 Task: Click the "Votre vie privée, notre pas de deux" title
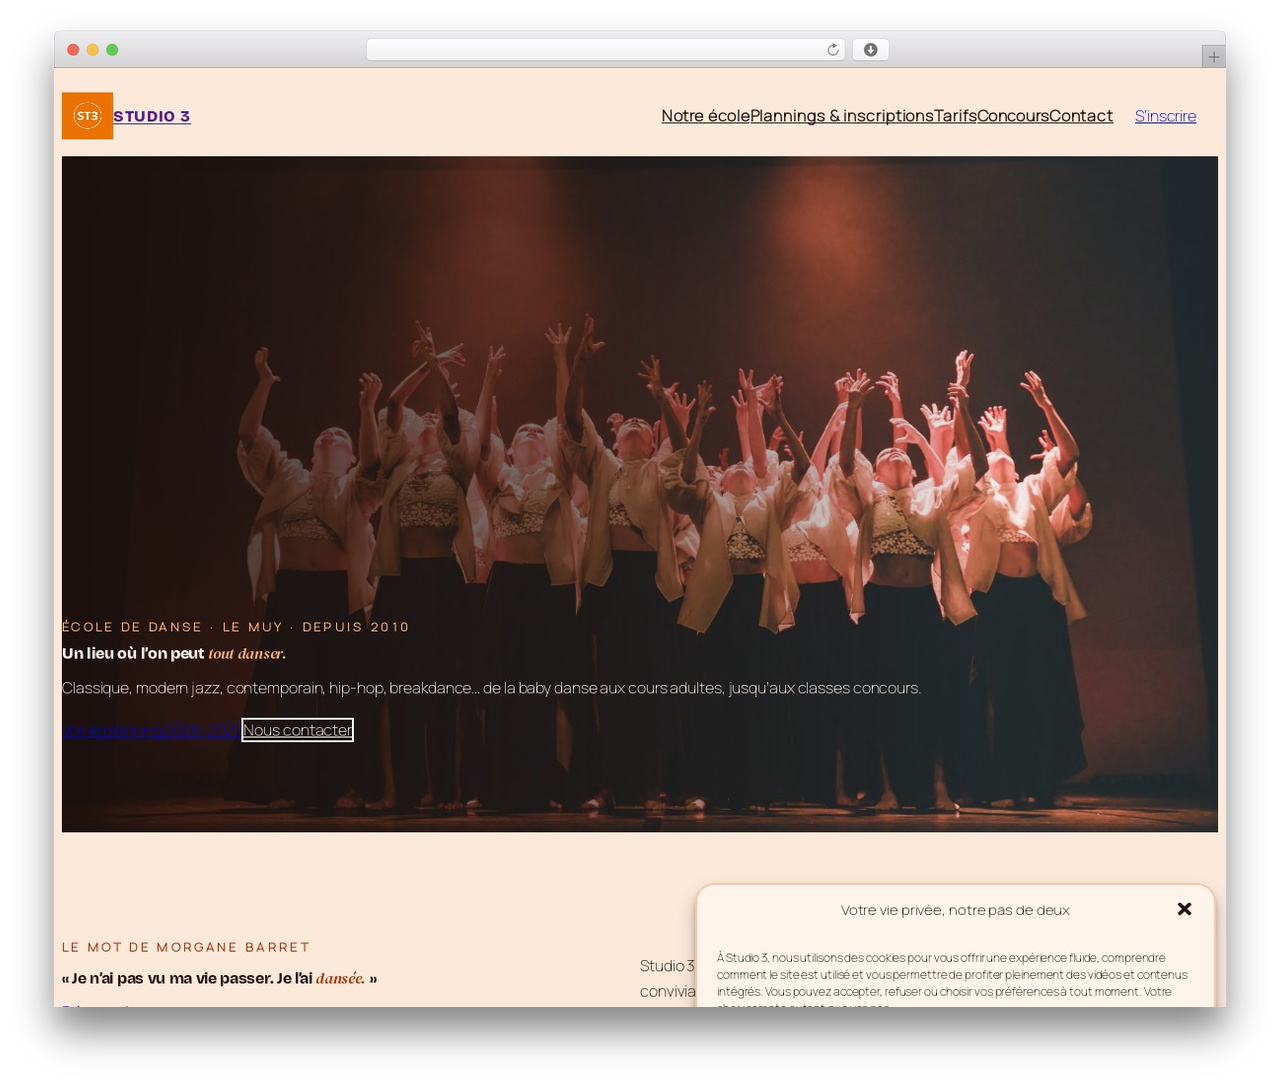coord(955,910)
